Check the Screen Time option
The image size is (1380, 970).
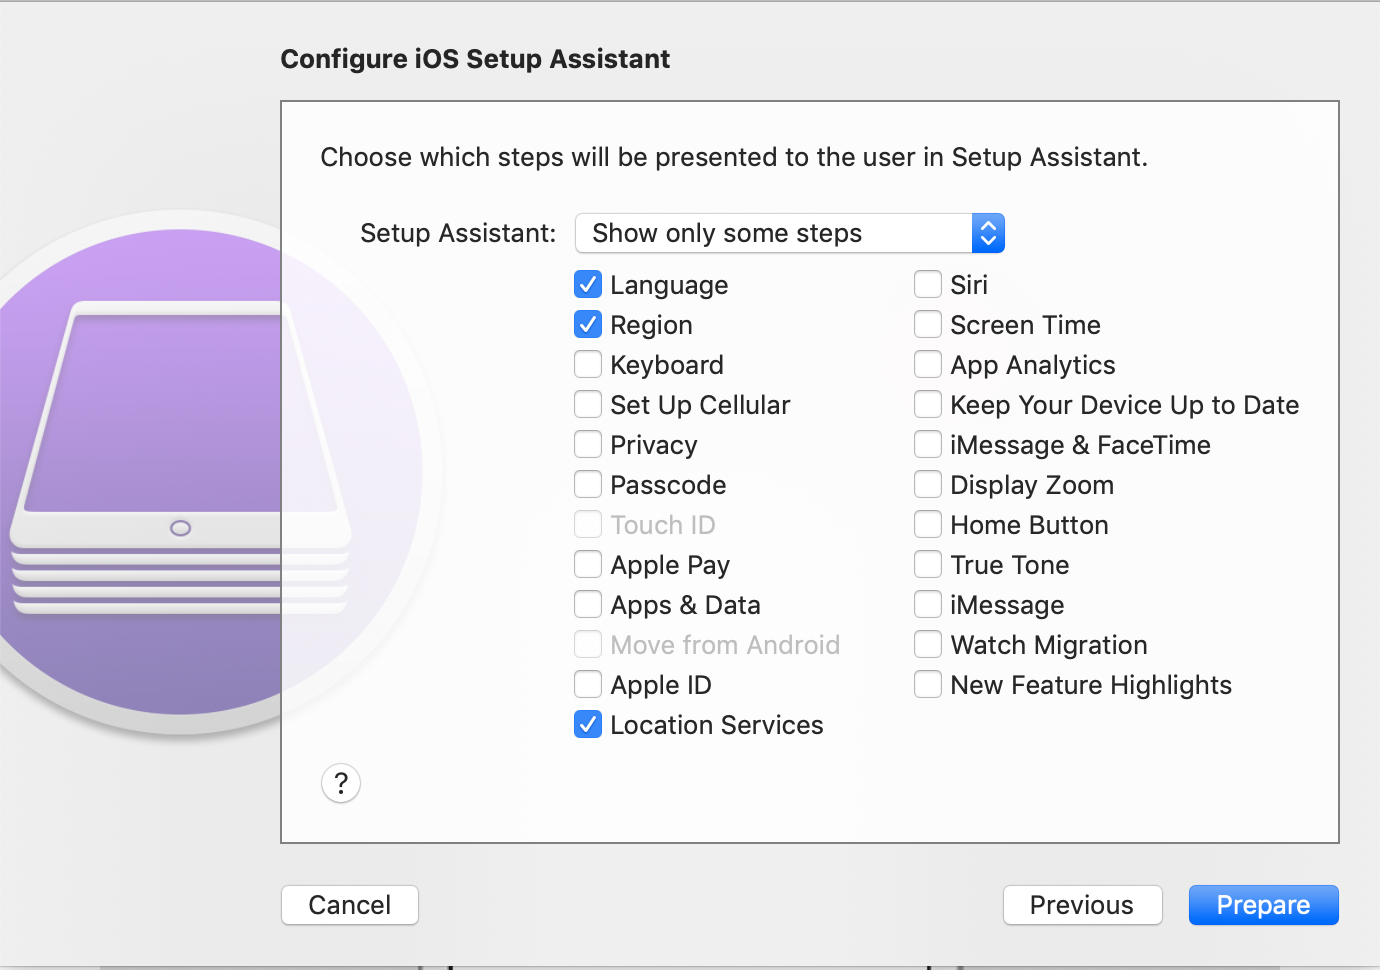(928, 325)
